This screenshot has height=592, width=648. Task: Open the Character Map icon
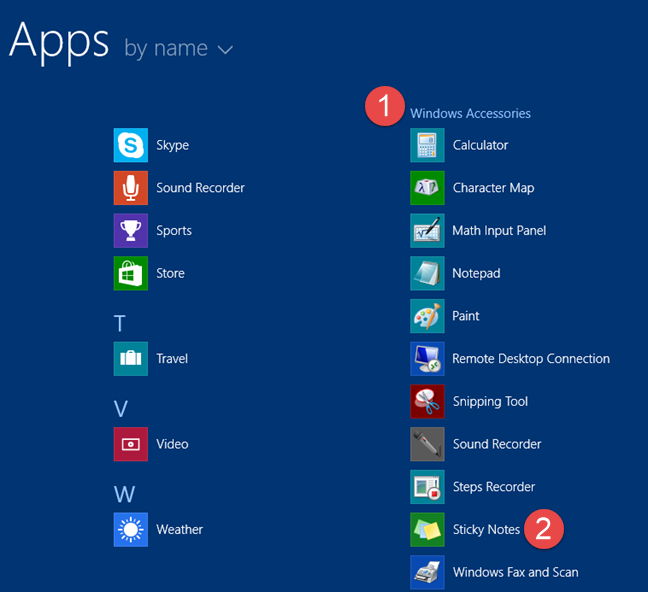(427, 188)
